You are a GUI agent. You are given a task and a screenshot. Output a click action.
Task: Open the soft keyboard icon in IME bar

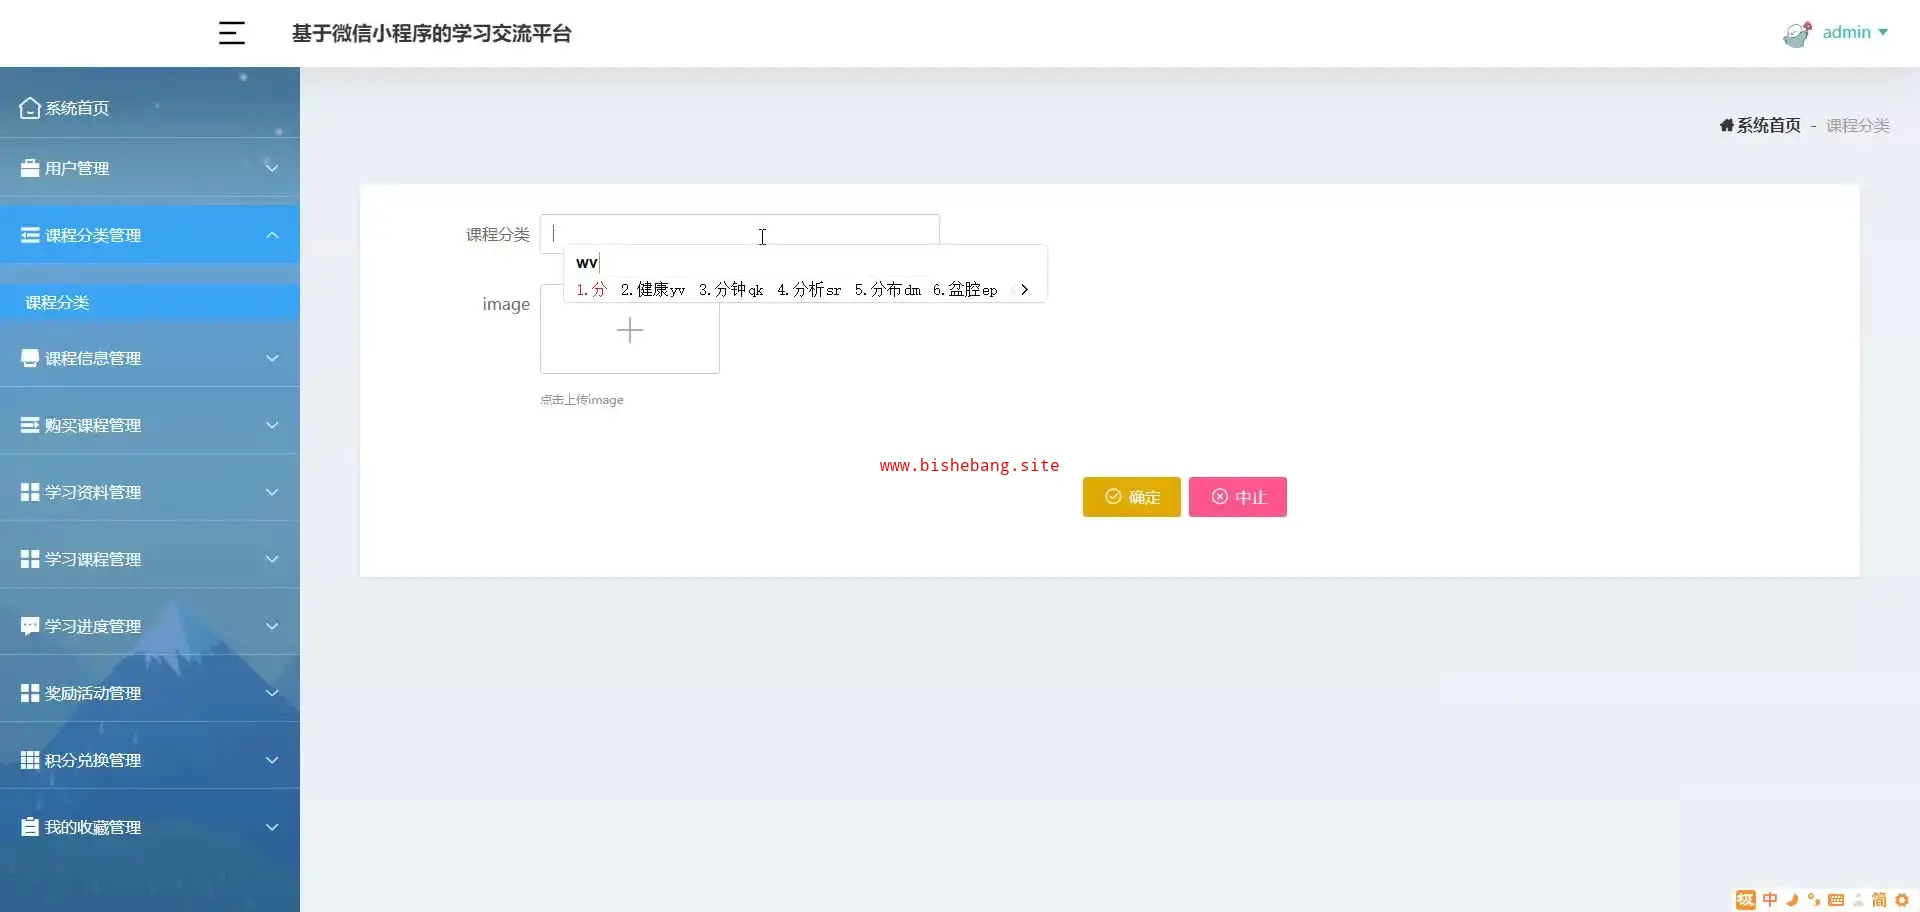coord(1836,900)
